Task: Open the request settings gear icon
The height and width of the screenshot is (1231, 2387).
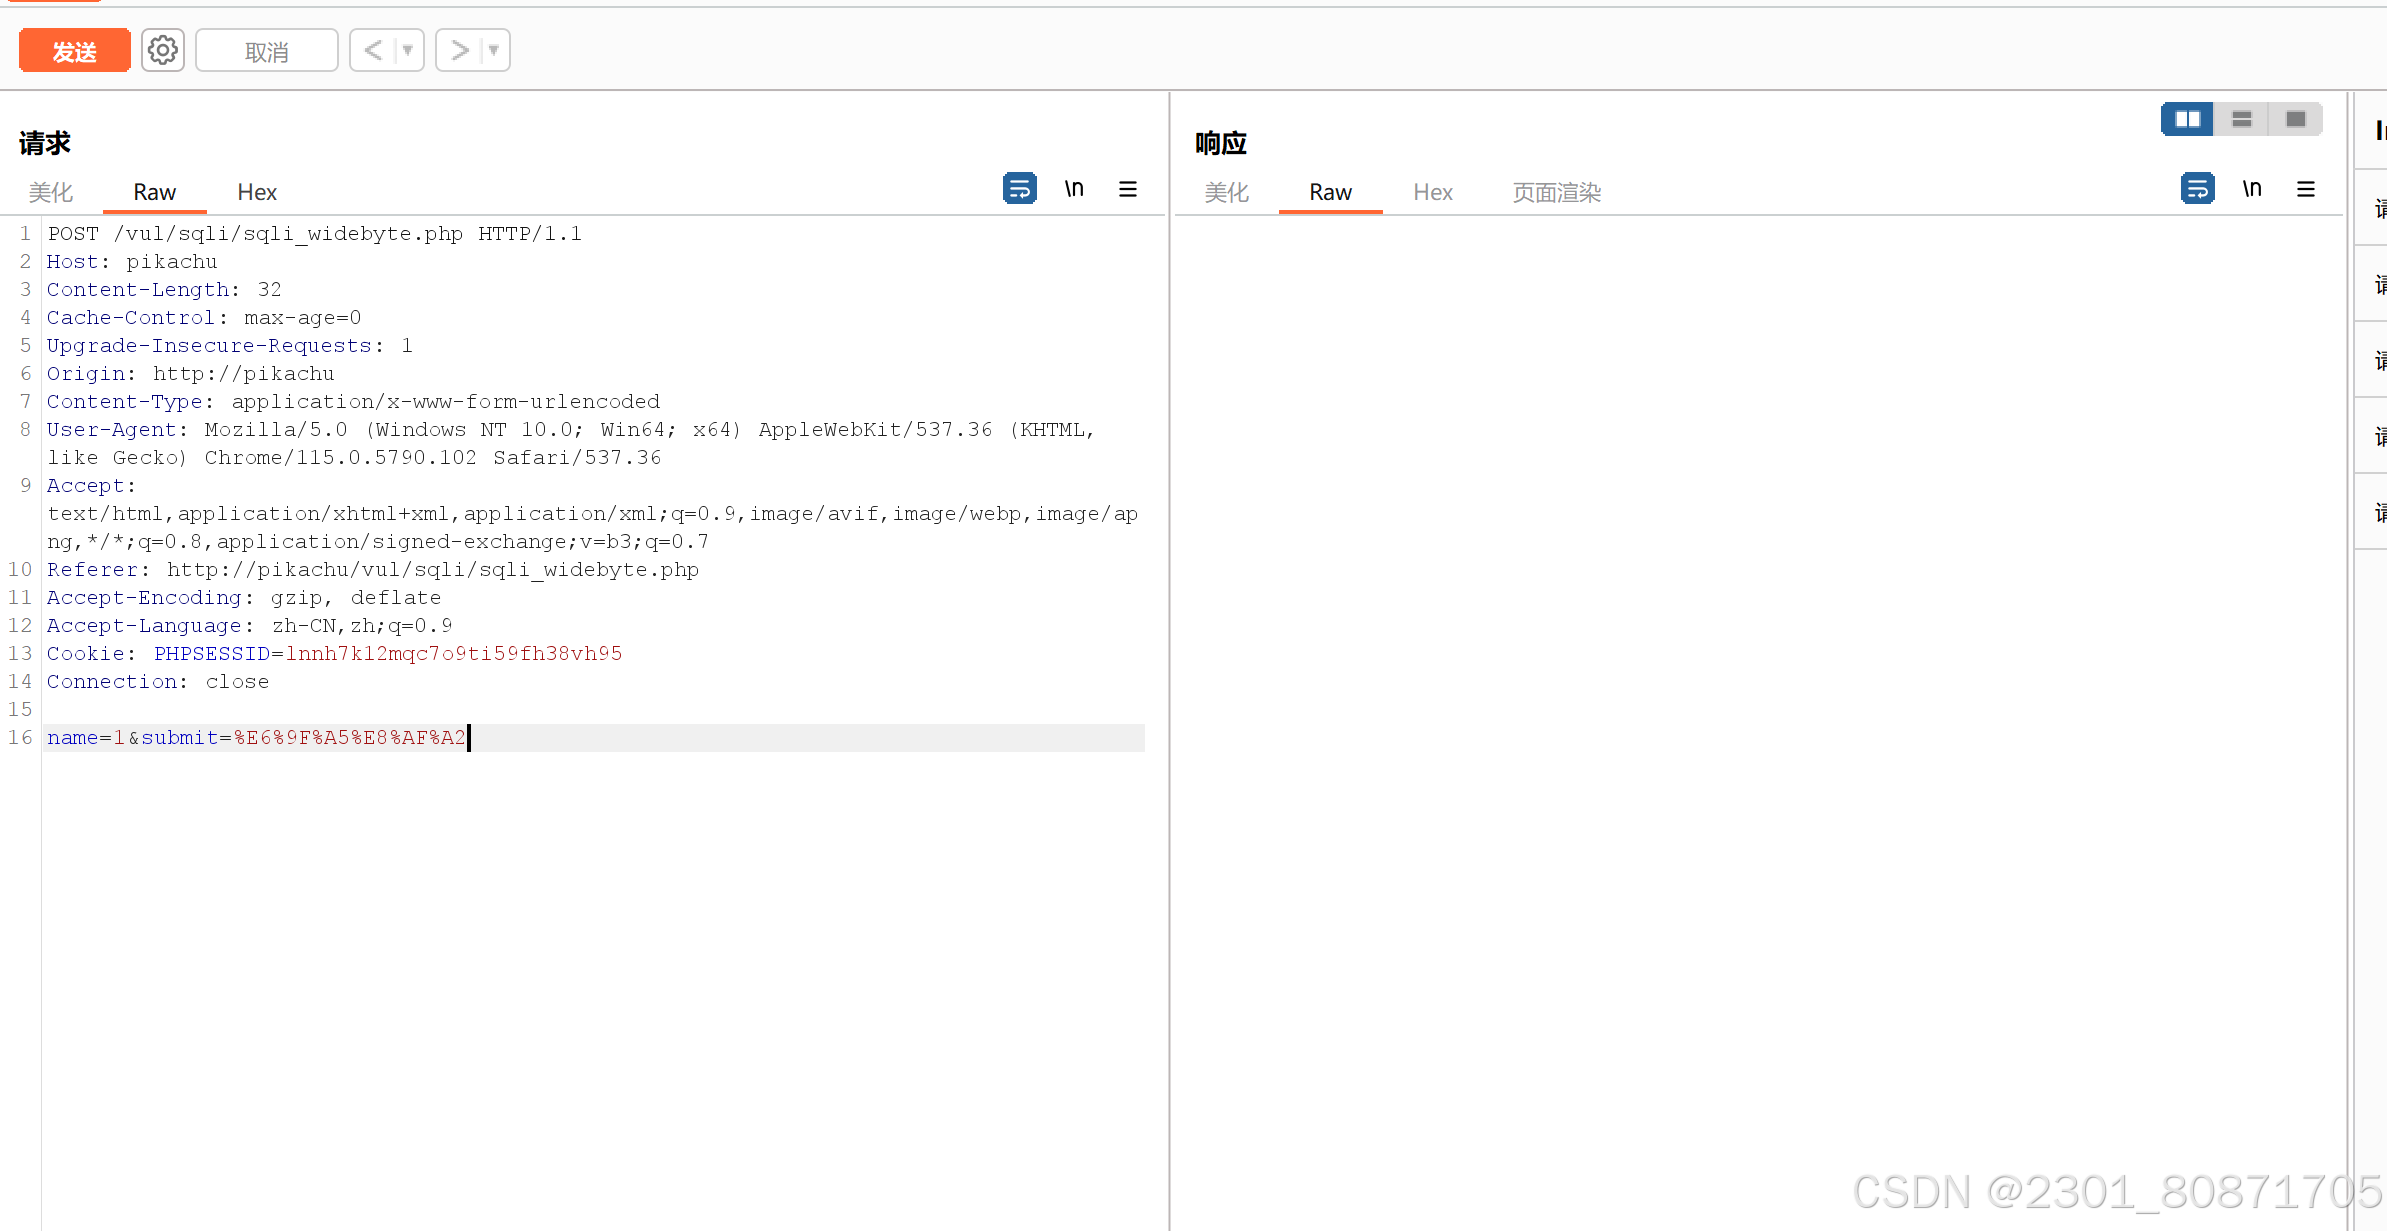Action: [163, 50]
